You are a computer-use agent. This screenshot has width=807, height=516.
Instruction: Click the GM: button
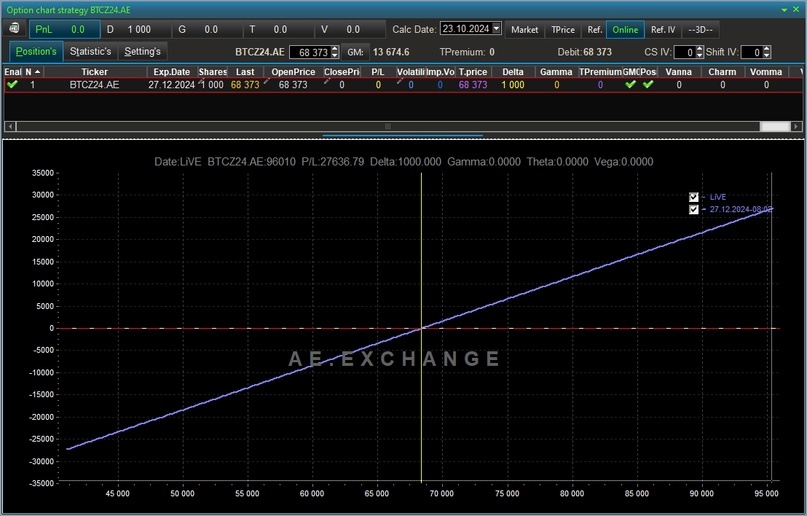click(355, 52)
